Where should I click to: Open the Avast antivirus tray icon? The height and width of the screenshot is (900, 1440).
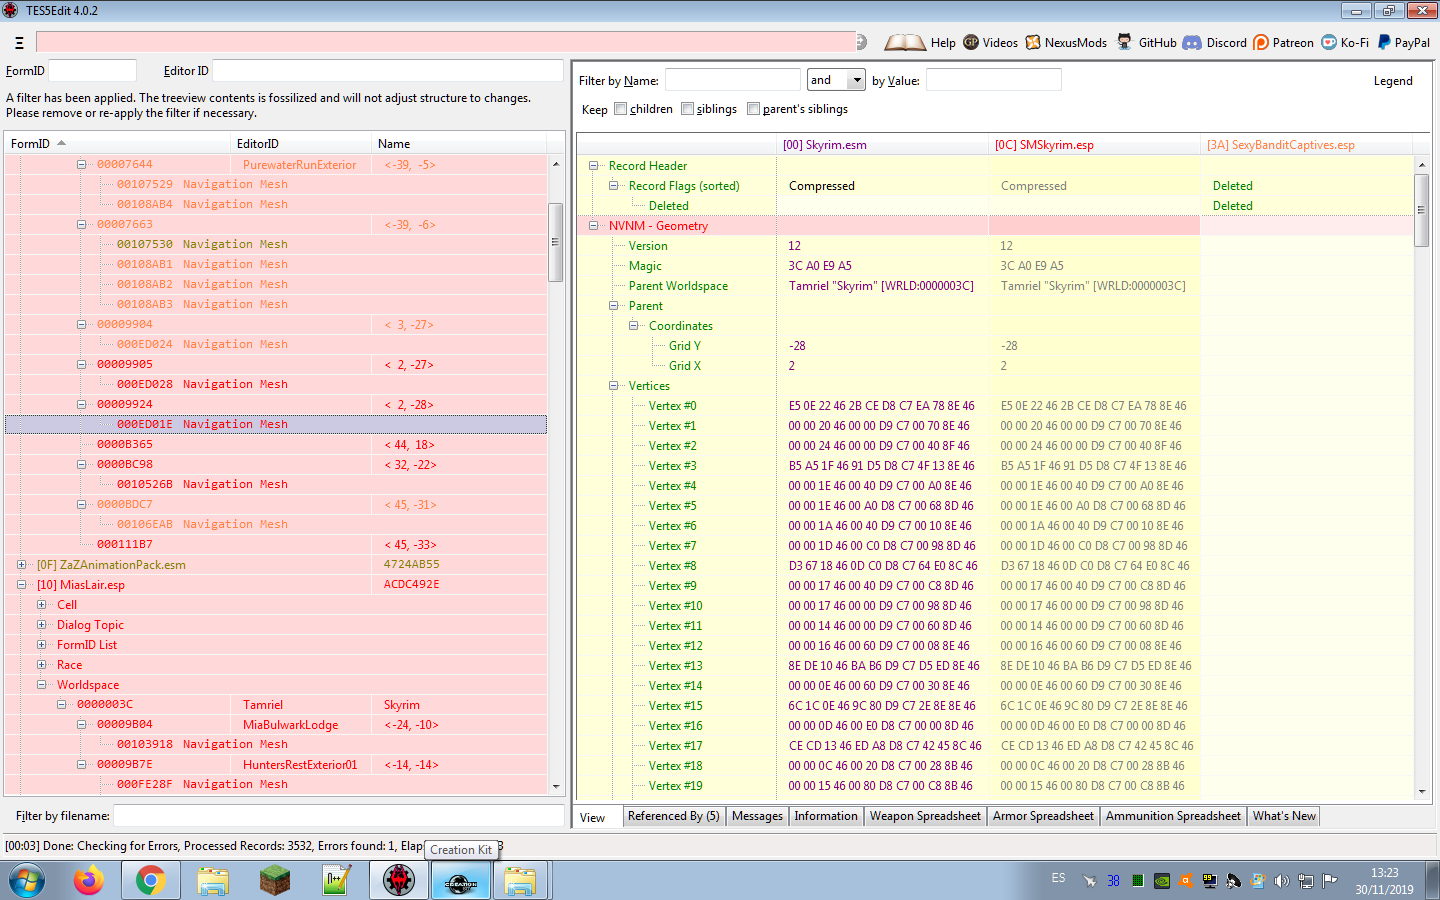[1186, 881]
